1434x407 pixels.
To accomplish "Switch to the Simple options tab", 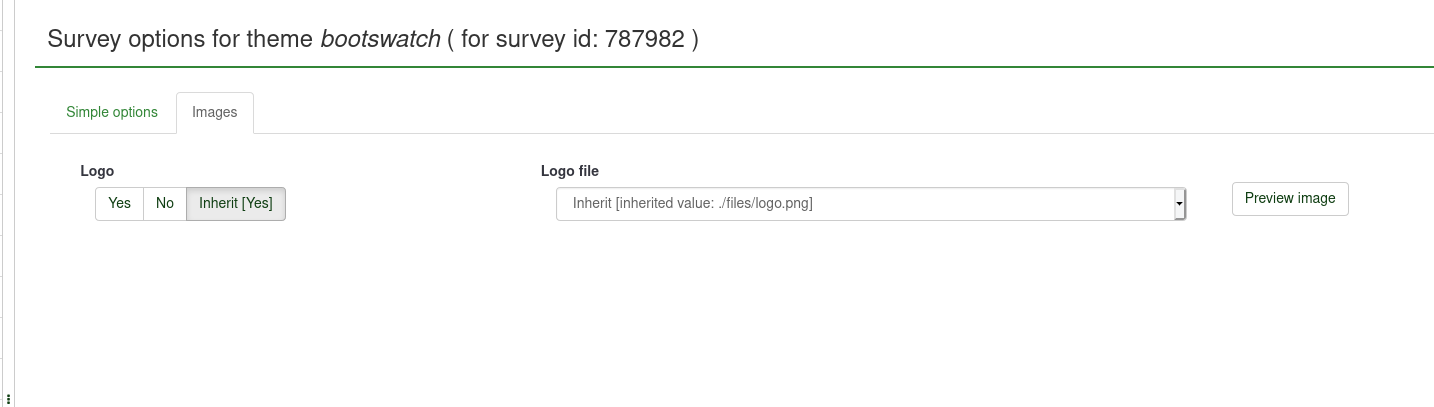I will [x=112, y=113].
